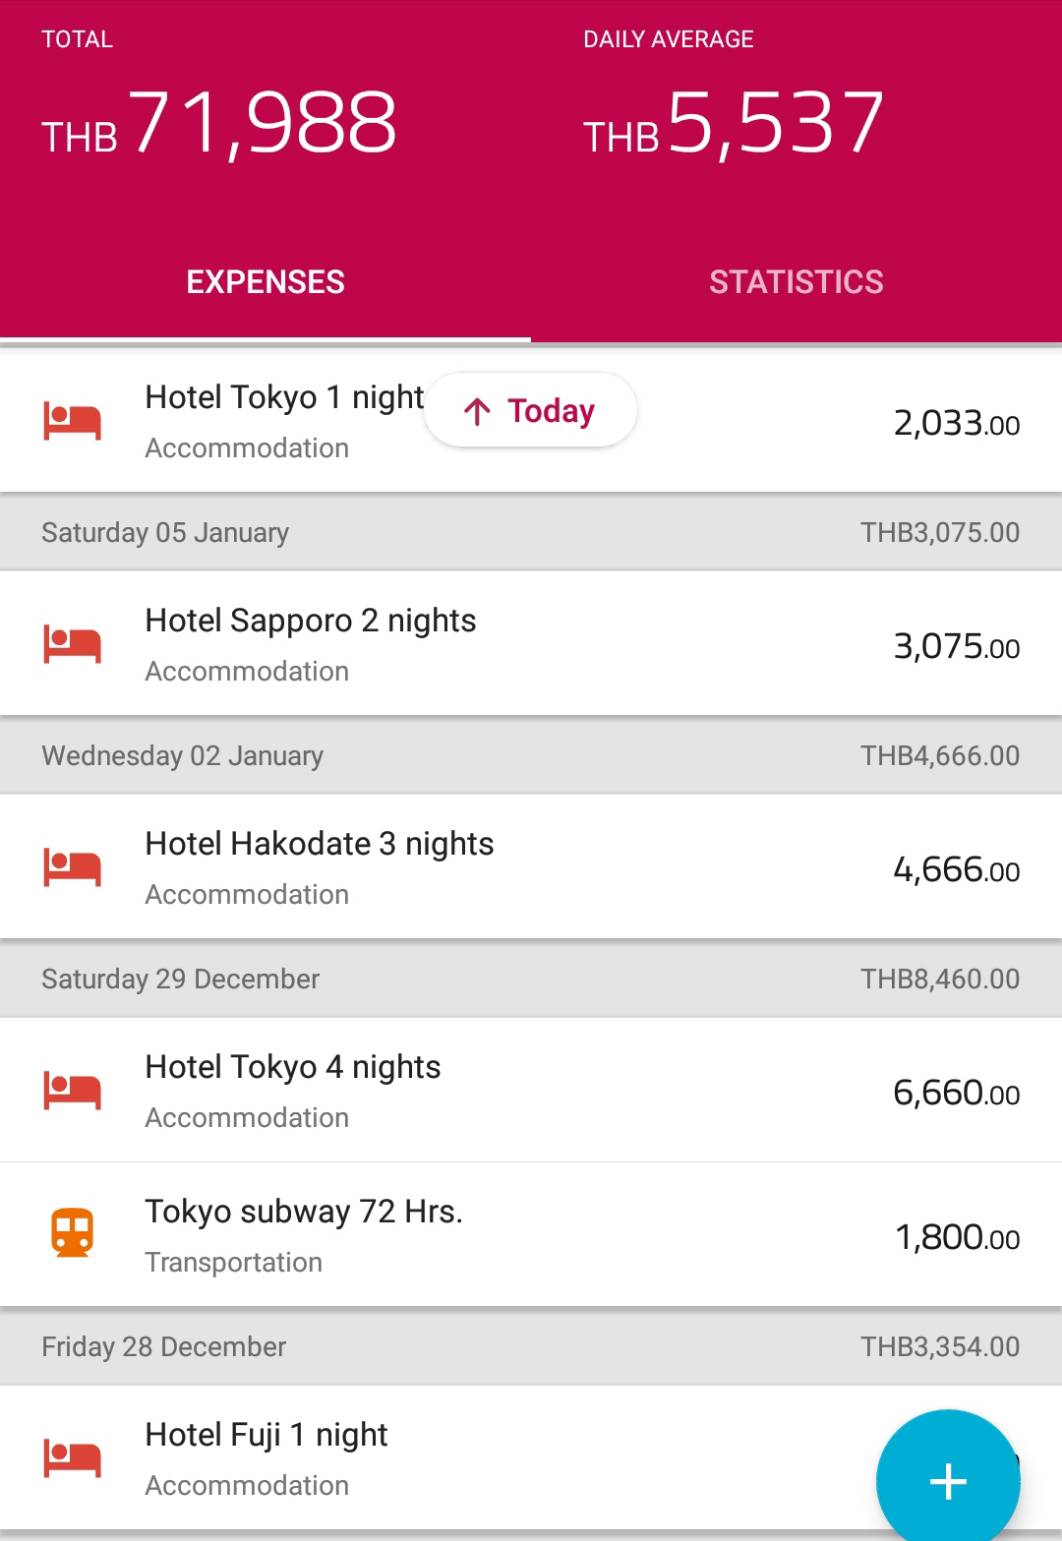
Task: Select the EXPENSES tab
Action: (x=265, y=282)
